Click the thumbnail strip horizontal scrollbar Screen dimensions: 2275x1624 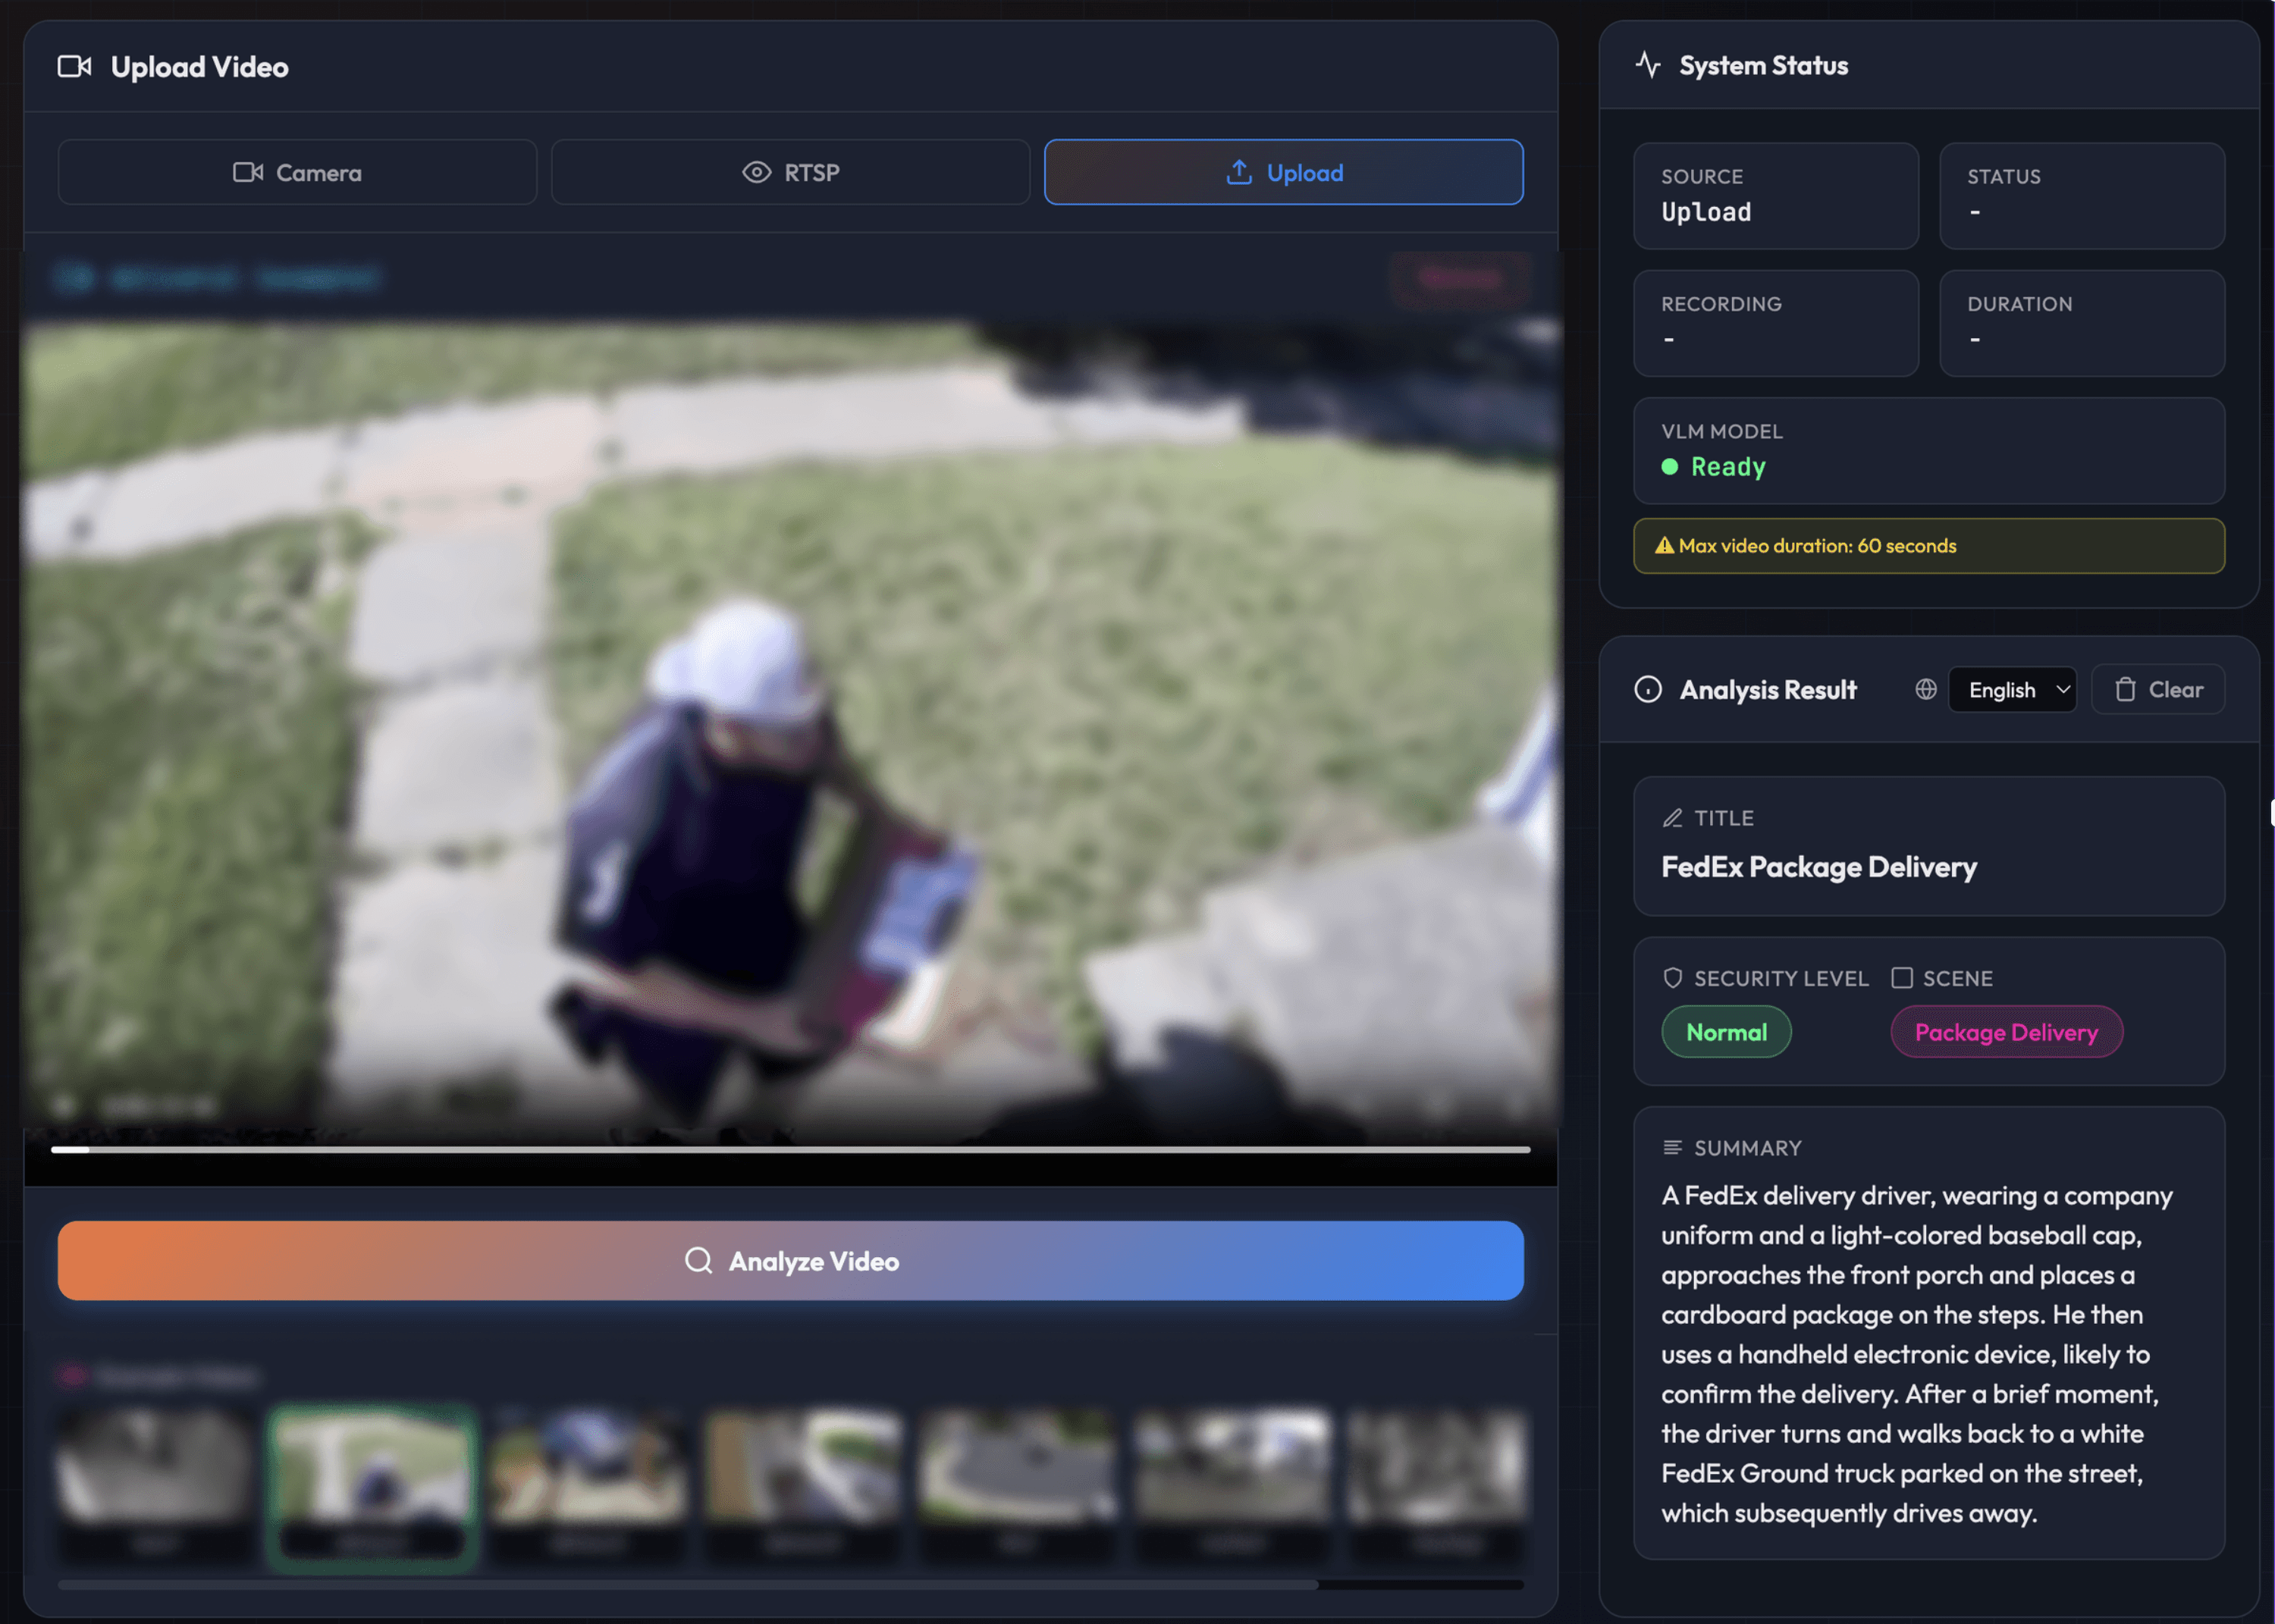[x=688, y=1585]
